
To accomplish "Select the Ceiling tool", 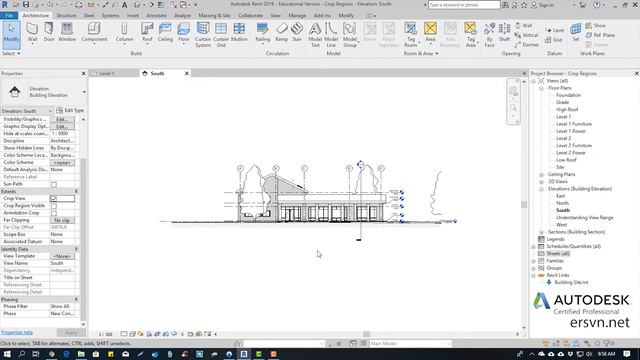I will (165, 32).
